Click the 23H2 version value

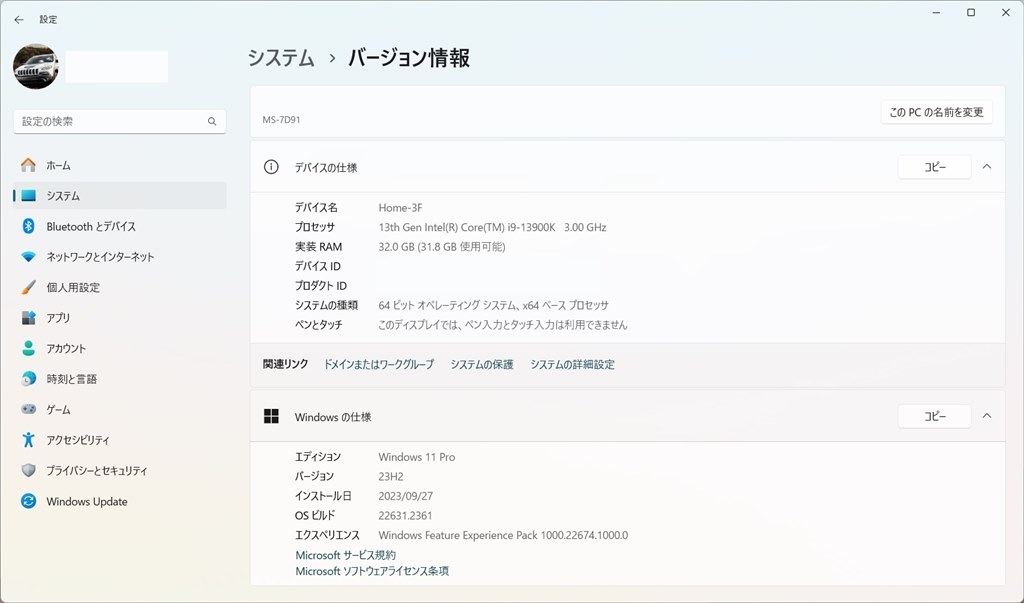click(391, 476)
